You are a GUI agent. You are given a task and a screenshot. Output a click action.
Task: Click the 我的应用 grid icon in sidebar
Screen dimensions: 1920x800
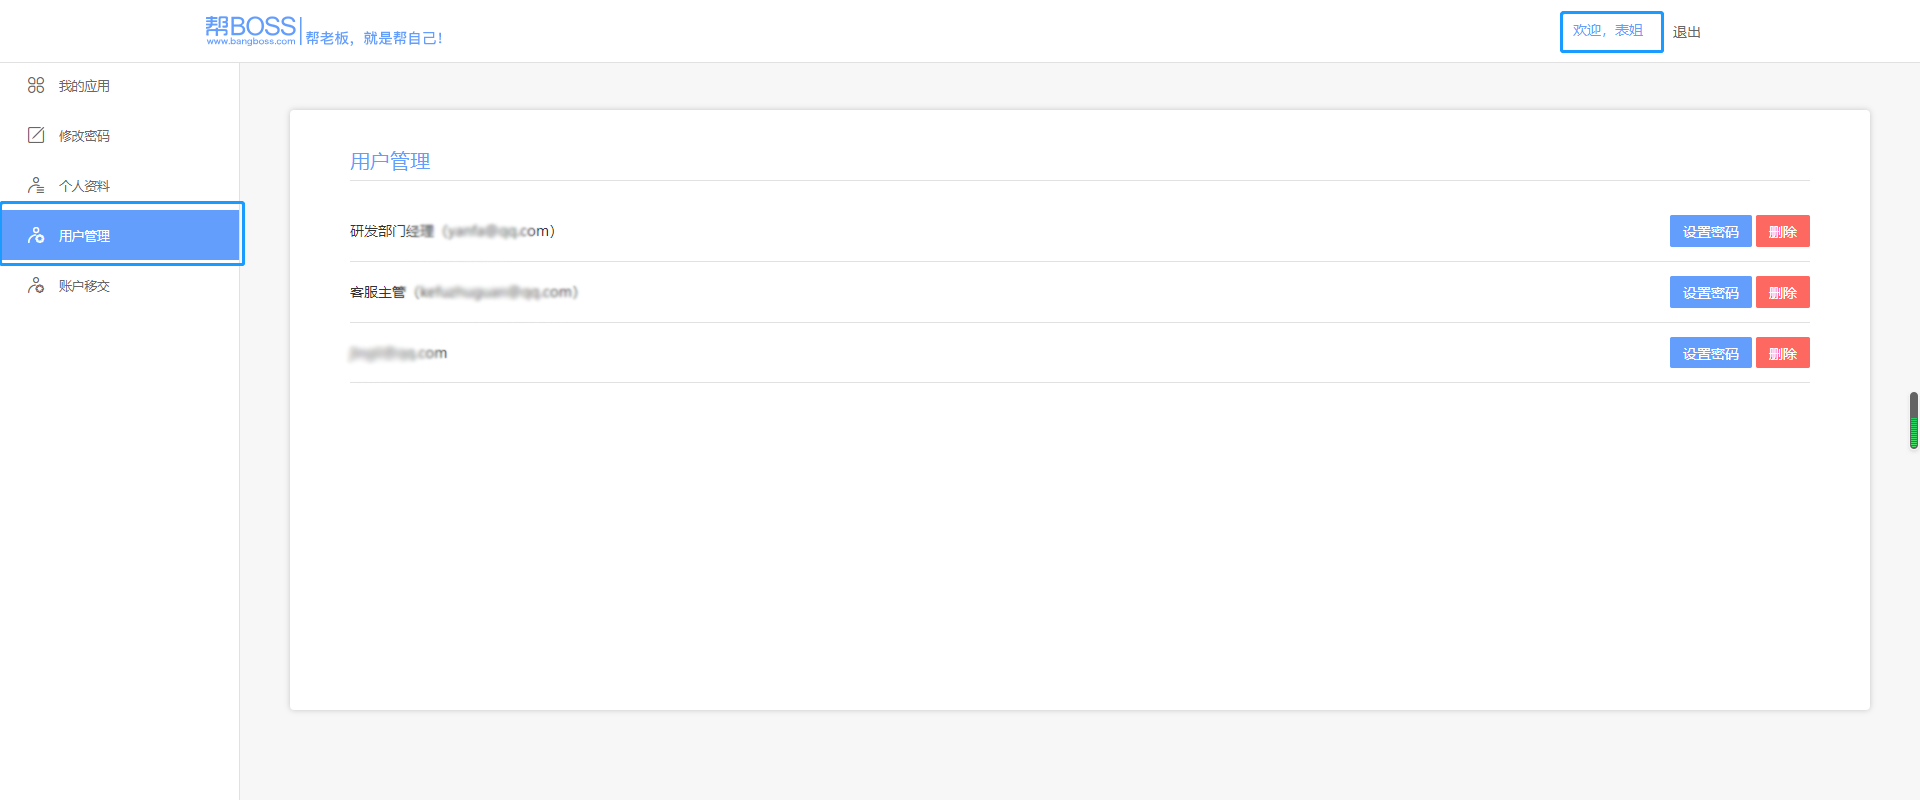pos(36,86)
